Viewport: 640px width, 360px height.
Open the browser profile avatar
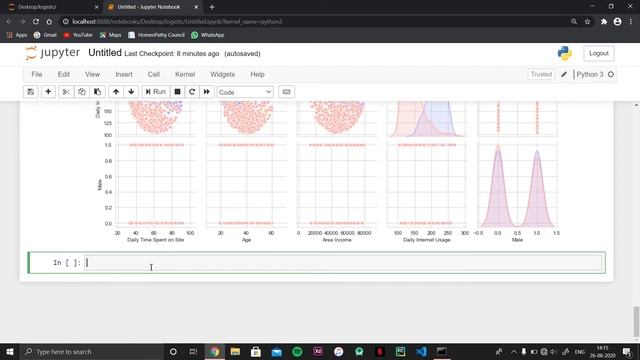618,22
